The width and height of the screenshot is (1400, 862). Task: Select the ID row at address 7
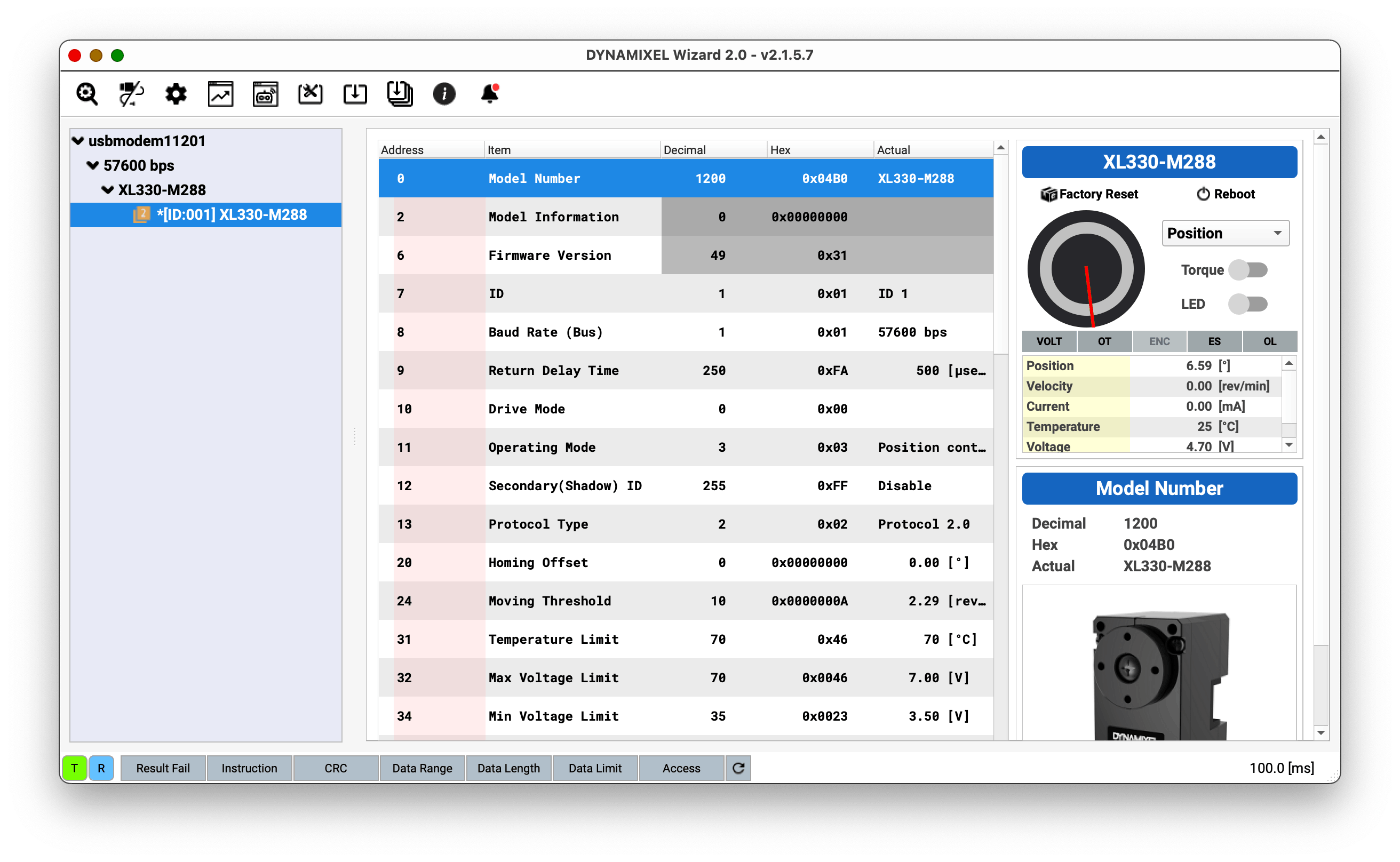(x=686, y=294)
